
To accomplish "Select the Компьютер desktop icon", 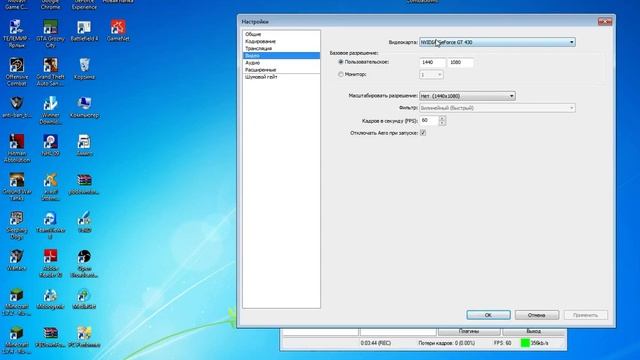I will click(x=84, y=107).
